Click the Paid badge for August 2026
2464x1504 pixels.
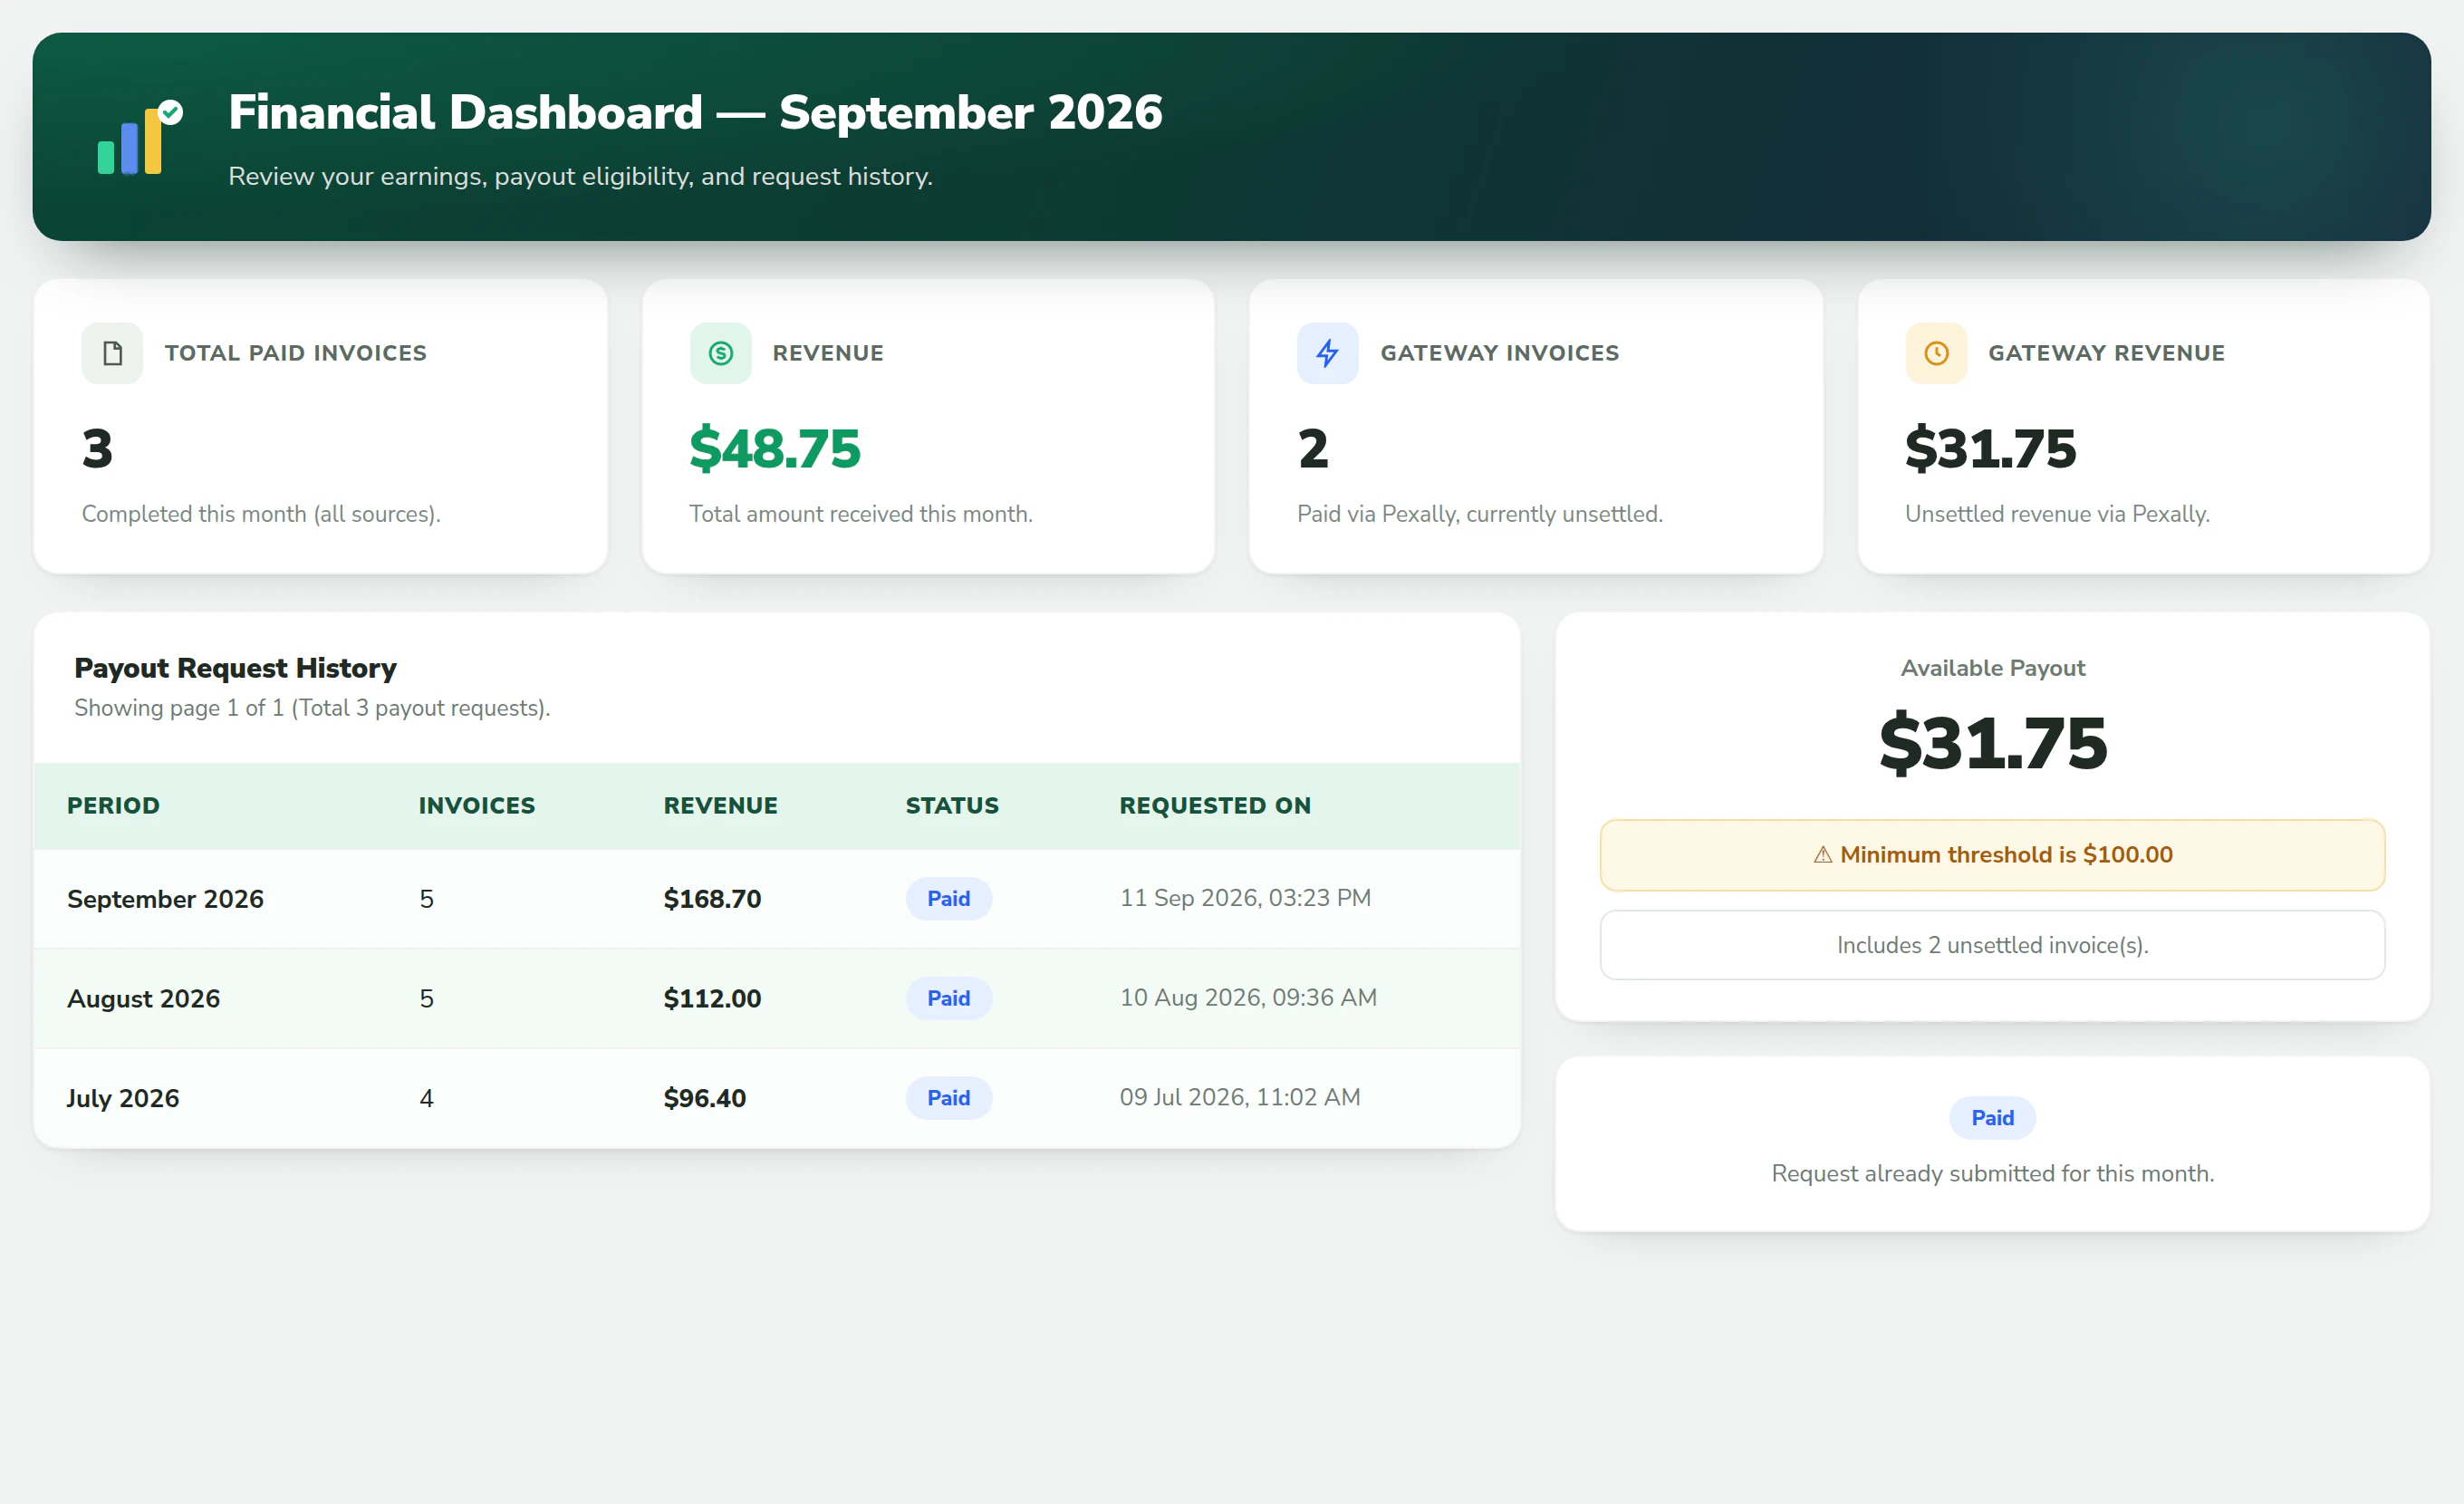pos(948,998)
